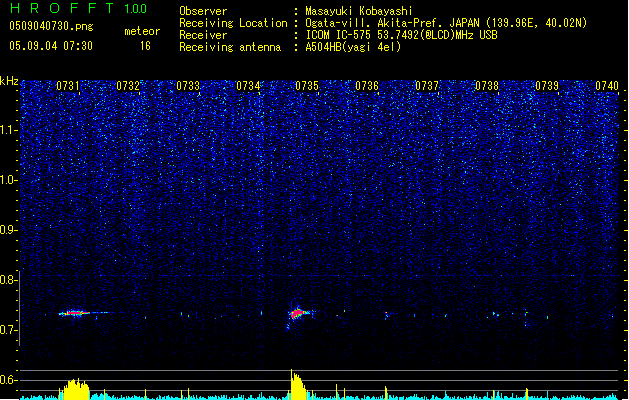
Task: Click the 0734 time marker
Action: pos(248,86)
